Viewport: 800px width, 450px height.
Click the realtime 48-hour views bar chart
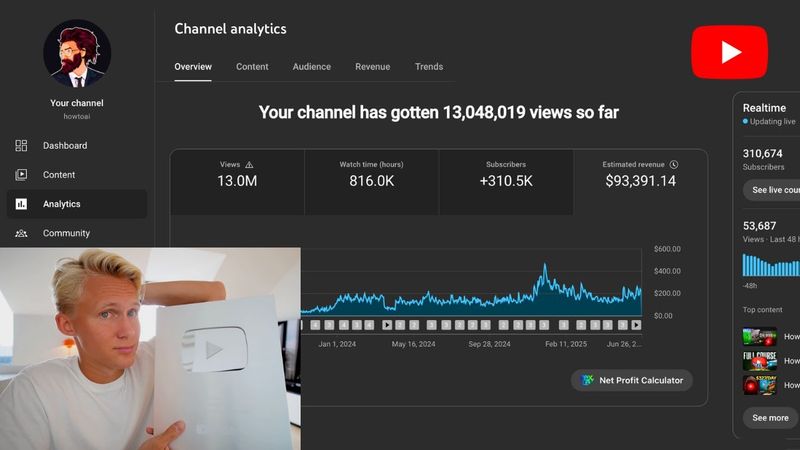click(771, 265)
